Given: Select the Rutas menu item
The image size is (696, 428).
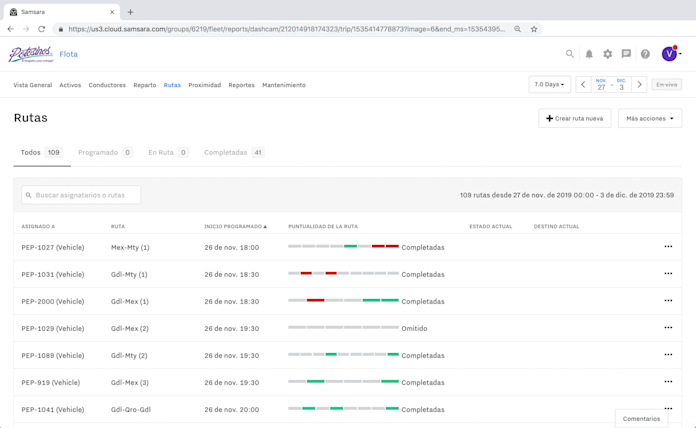Looking at the screenshot, I should pyautogui.click(x=172, y=85).
